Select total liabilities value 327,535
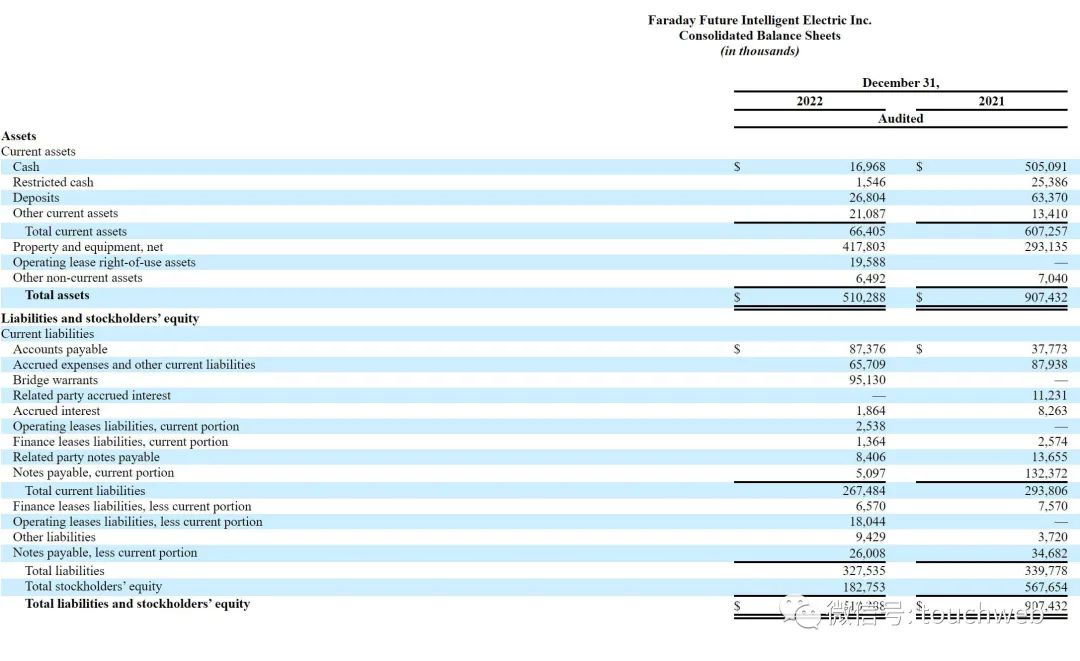Viewport: 1080px width, 661px height. [864, 571]
